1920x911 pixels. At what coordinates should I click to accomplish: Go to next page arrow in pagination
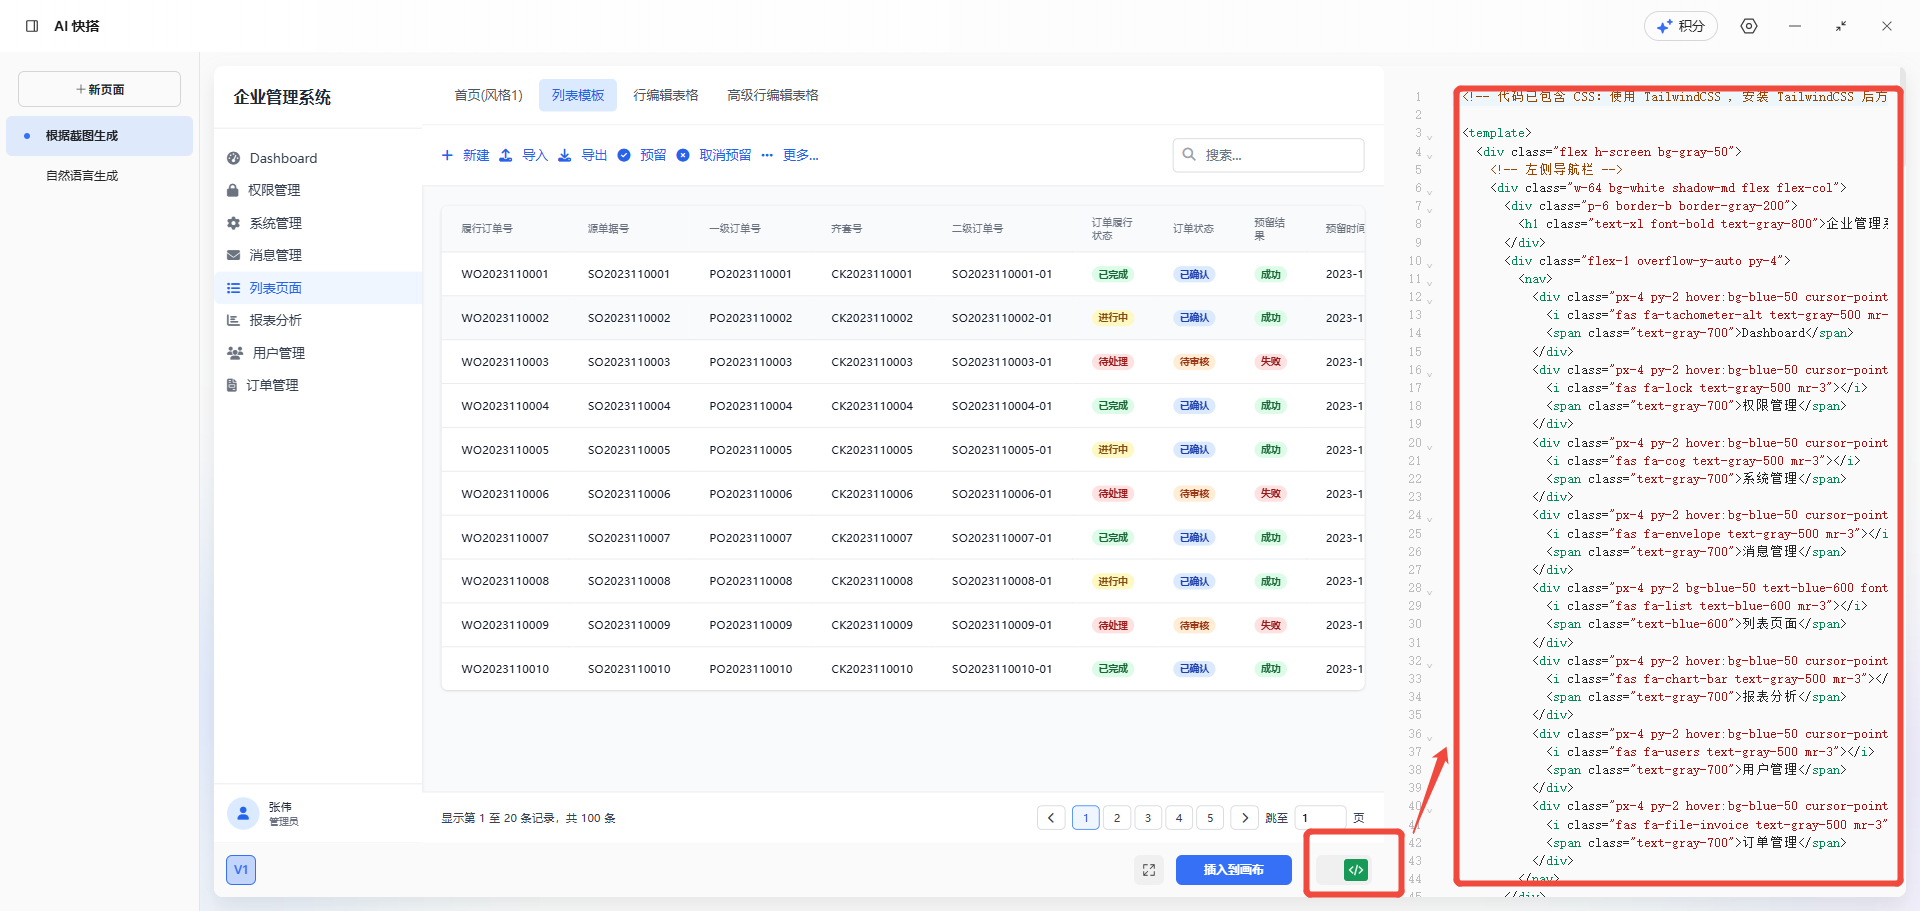coord(1244,818)
